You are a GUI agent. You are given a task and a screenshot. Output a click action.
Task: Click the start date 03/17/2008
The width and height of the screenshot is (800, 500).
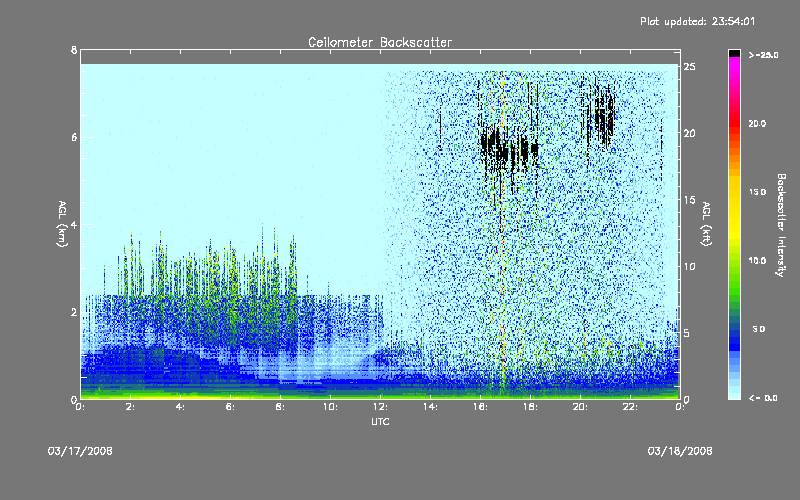[x=80, y=451]
